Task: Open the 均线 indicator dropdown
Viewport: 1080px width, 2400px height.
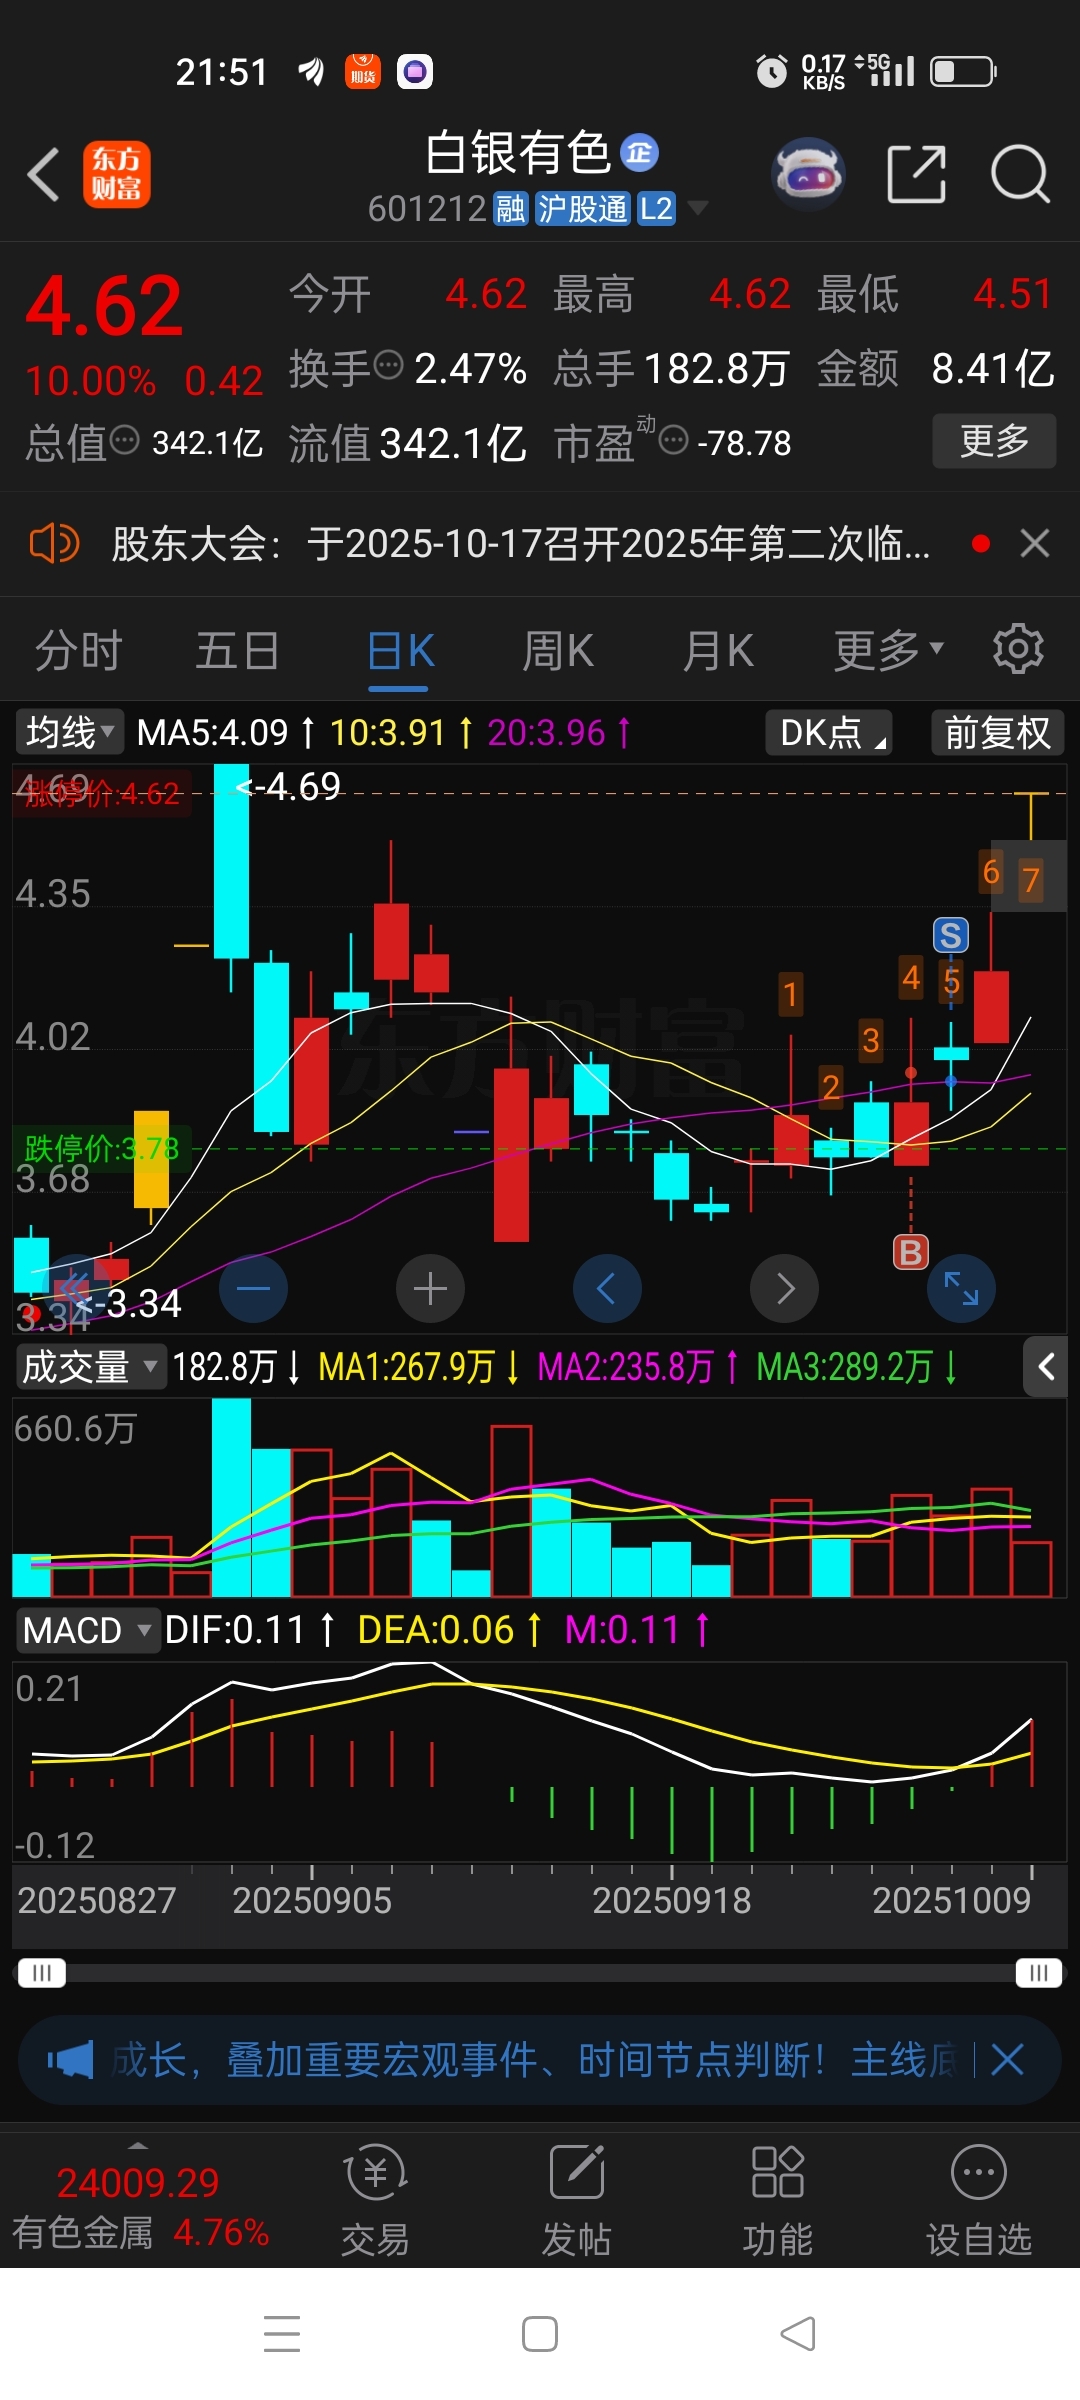Action: [x=69, y=732]
